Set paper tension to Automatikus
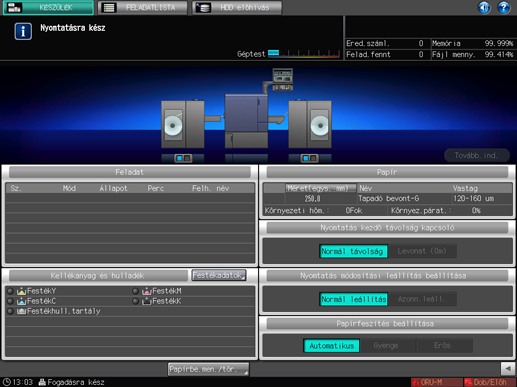517x387 pixels. point(331,346)
